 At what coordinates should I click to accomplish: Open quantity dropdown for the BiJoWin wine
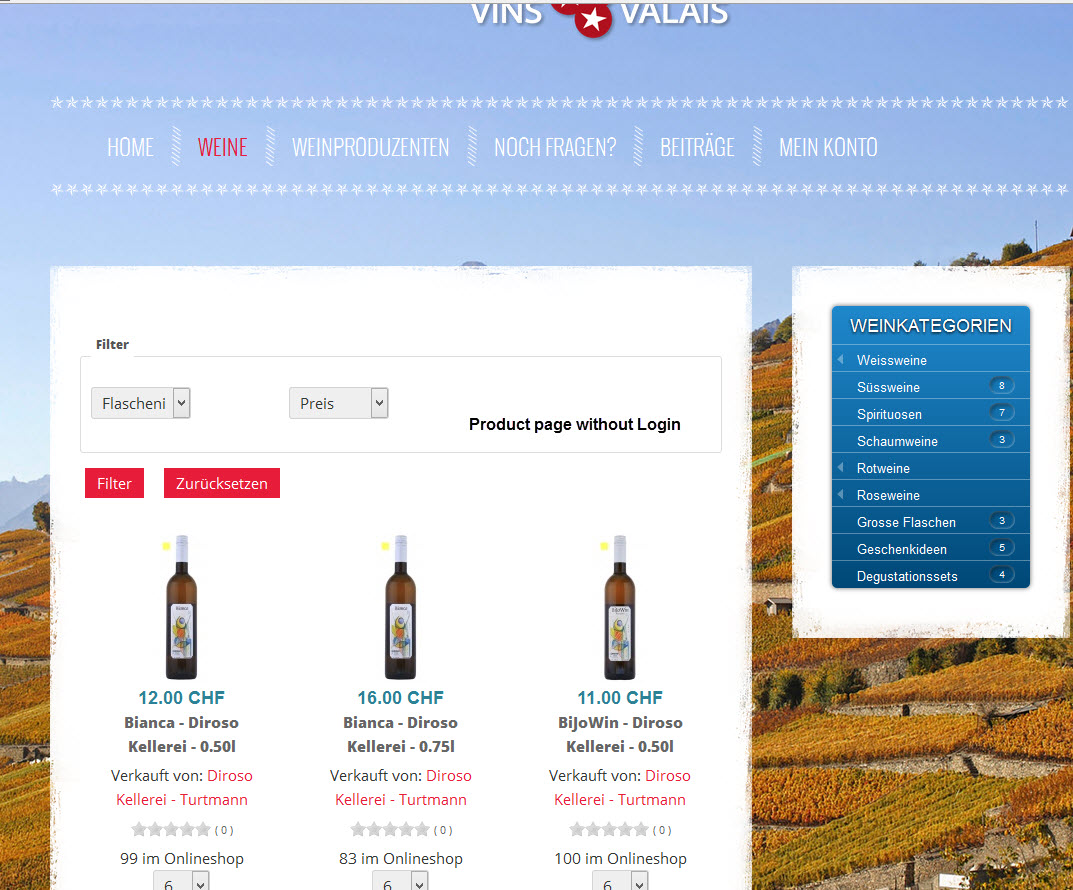pos(620,881)
